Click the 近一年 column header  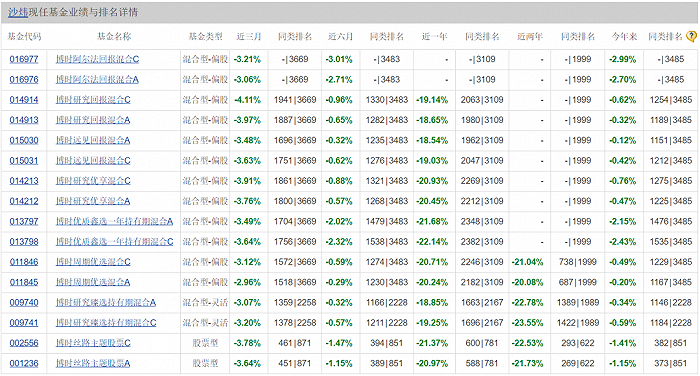[434, 37]
